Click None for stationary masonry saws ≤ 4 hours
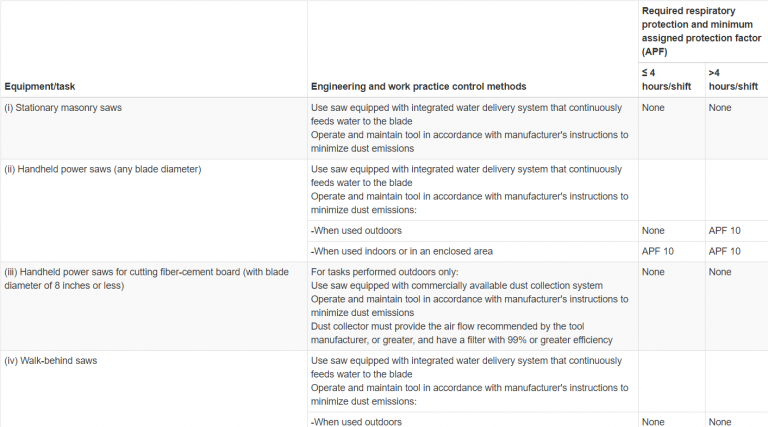768x427 pixels. 654,107
